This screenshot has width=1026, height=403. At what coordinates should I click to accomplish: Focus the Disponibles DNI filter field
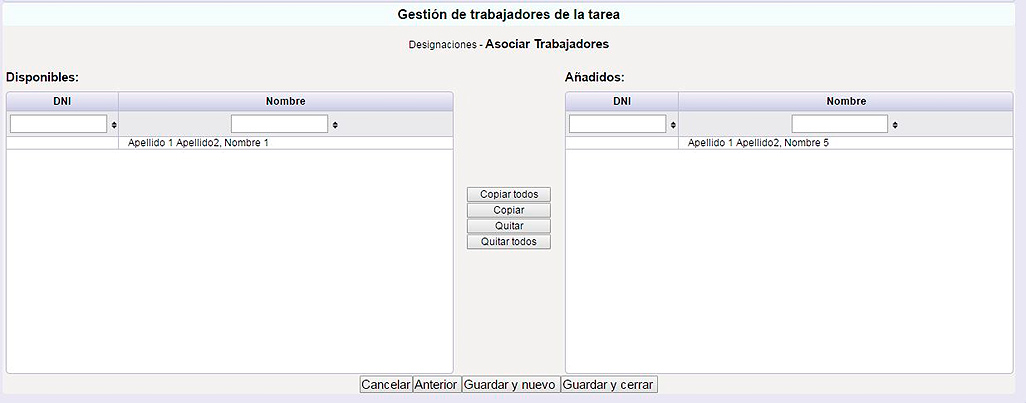click(58, 124)
